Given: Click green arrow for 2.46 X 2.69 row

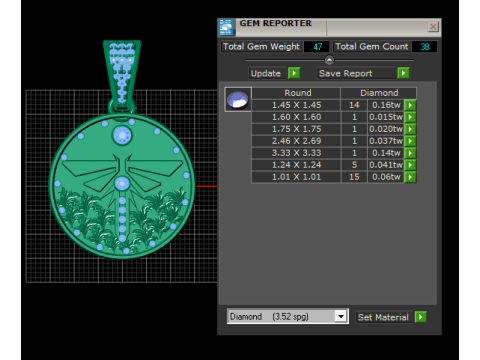Looking at the screenshot, I should 410,141.
